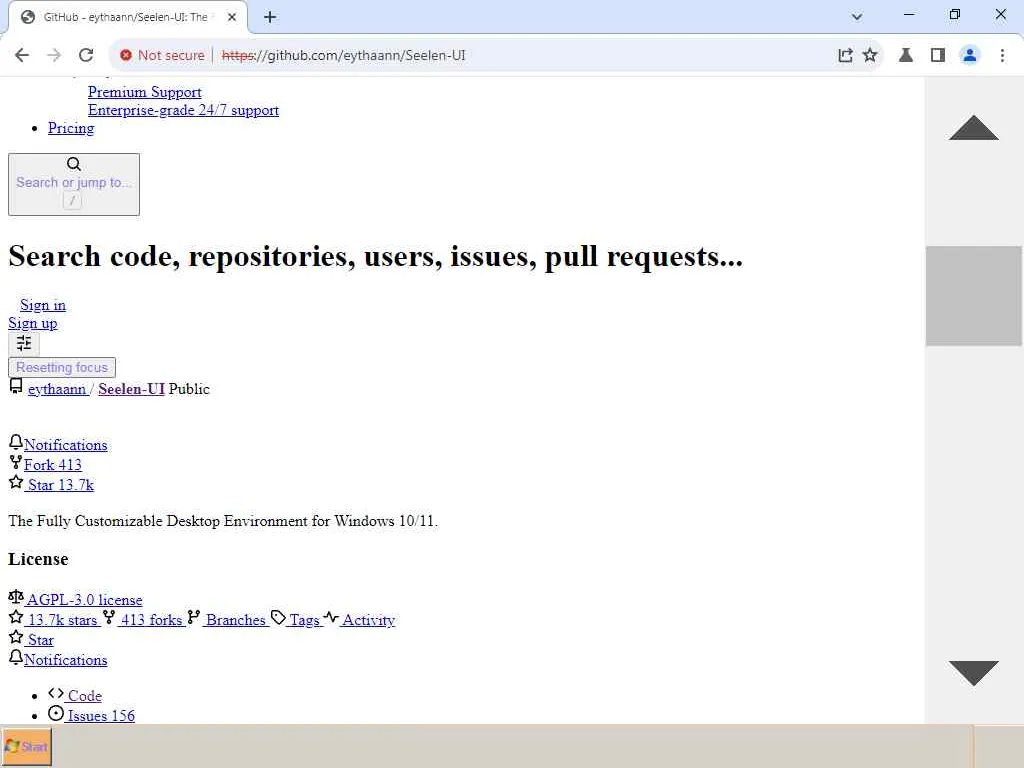Star the repository via Star 13.7k
This screenshot has height=768, width=1024.
61,485
